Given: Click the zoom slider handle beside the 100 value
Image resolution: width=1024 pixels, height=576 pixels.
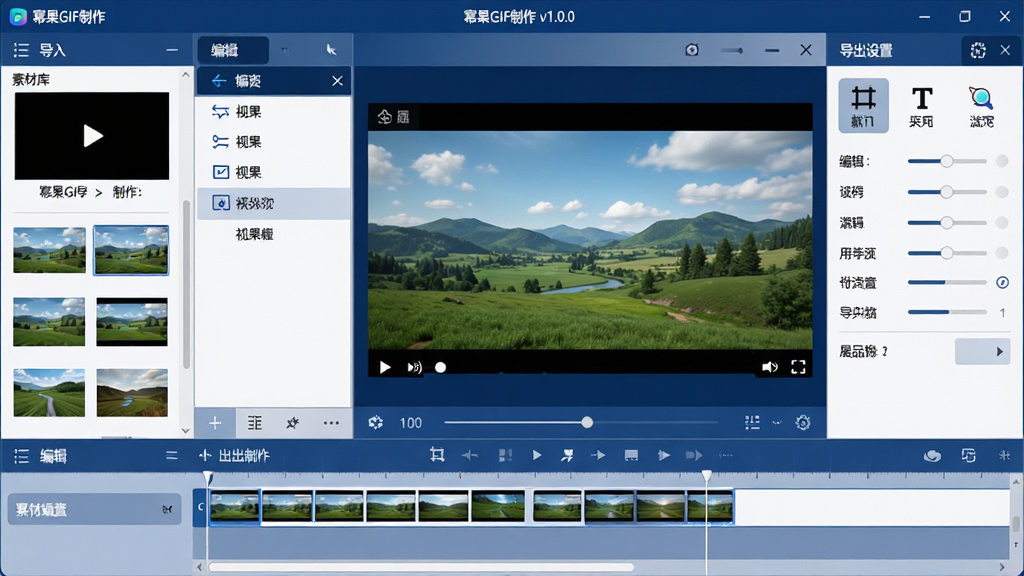Looking at the screenshot, I should point(587,423).
